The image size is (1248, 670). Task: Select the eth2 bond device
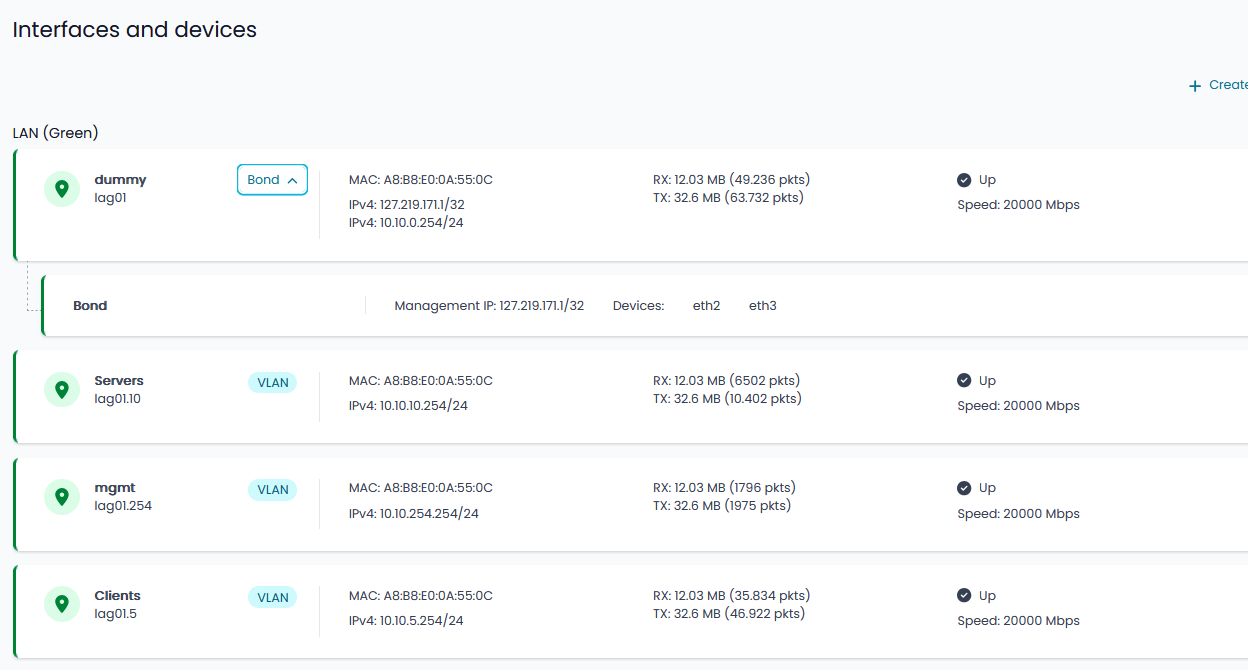click(x=706, y=306)
